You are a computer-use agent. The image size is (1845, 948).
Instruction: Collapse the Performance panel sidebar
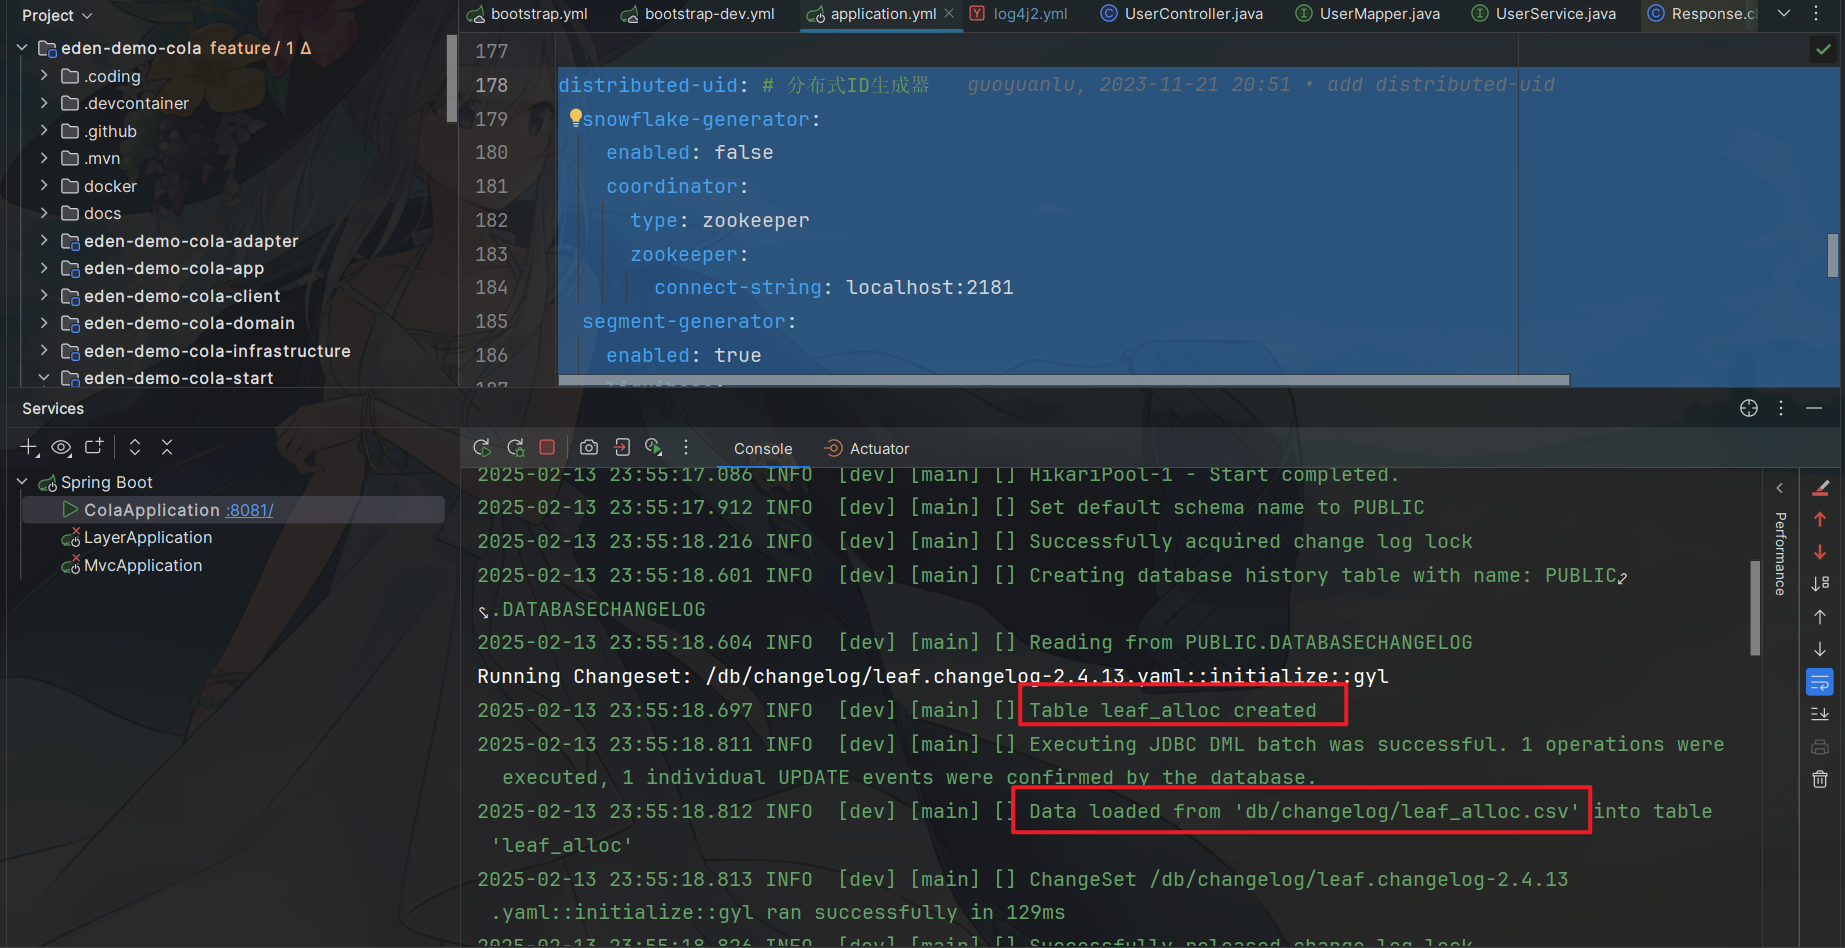point(1779,488)
